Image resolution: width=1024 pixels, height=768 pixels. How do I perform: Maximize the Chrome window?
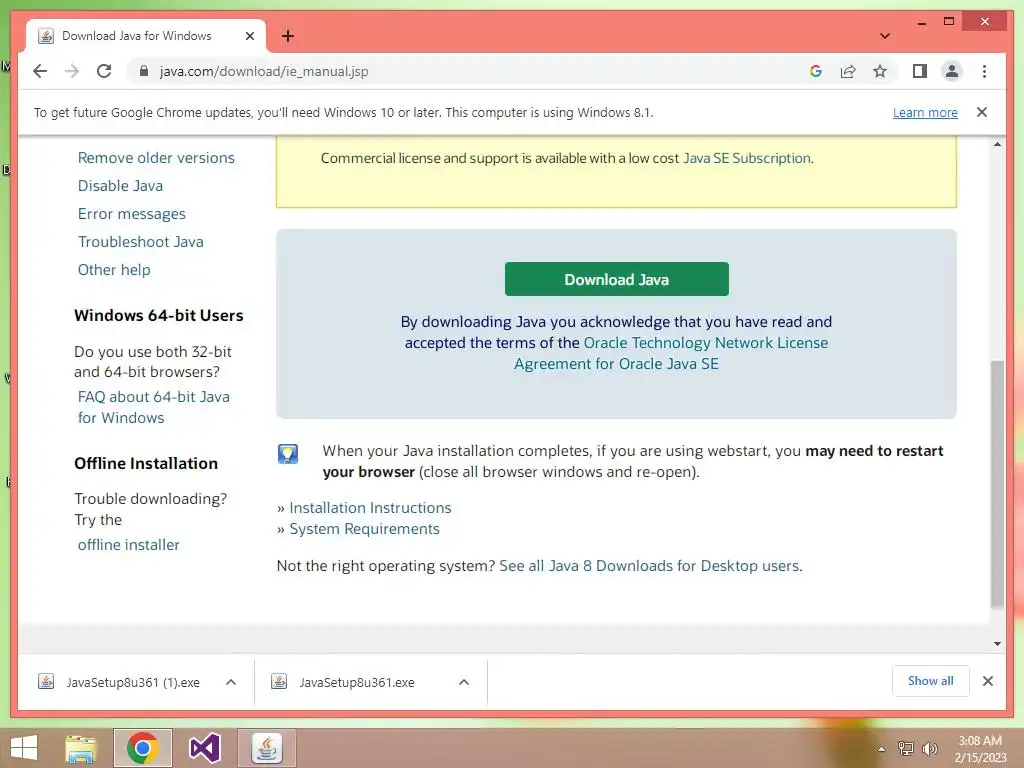coord(949,22)
